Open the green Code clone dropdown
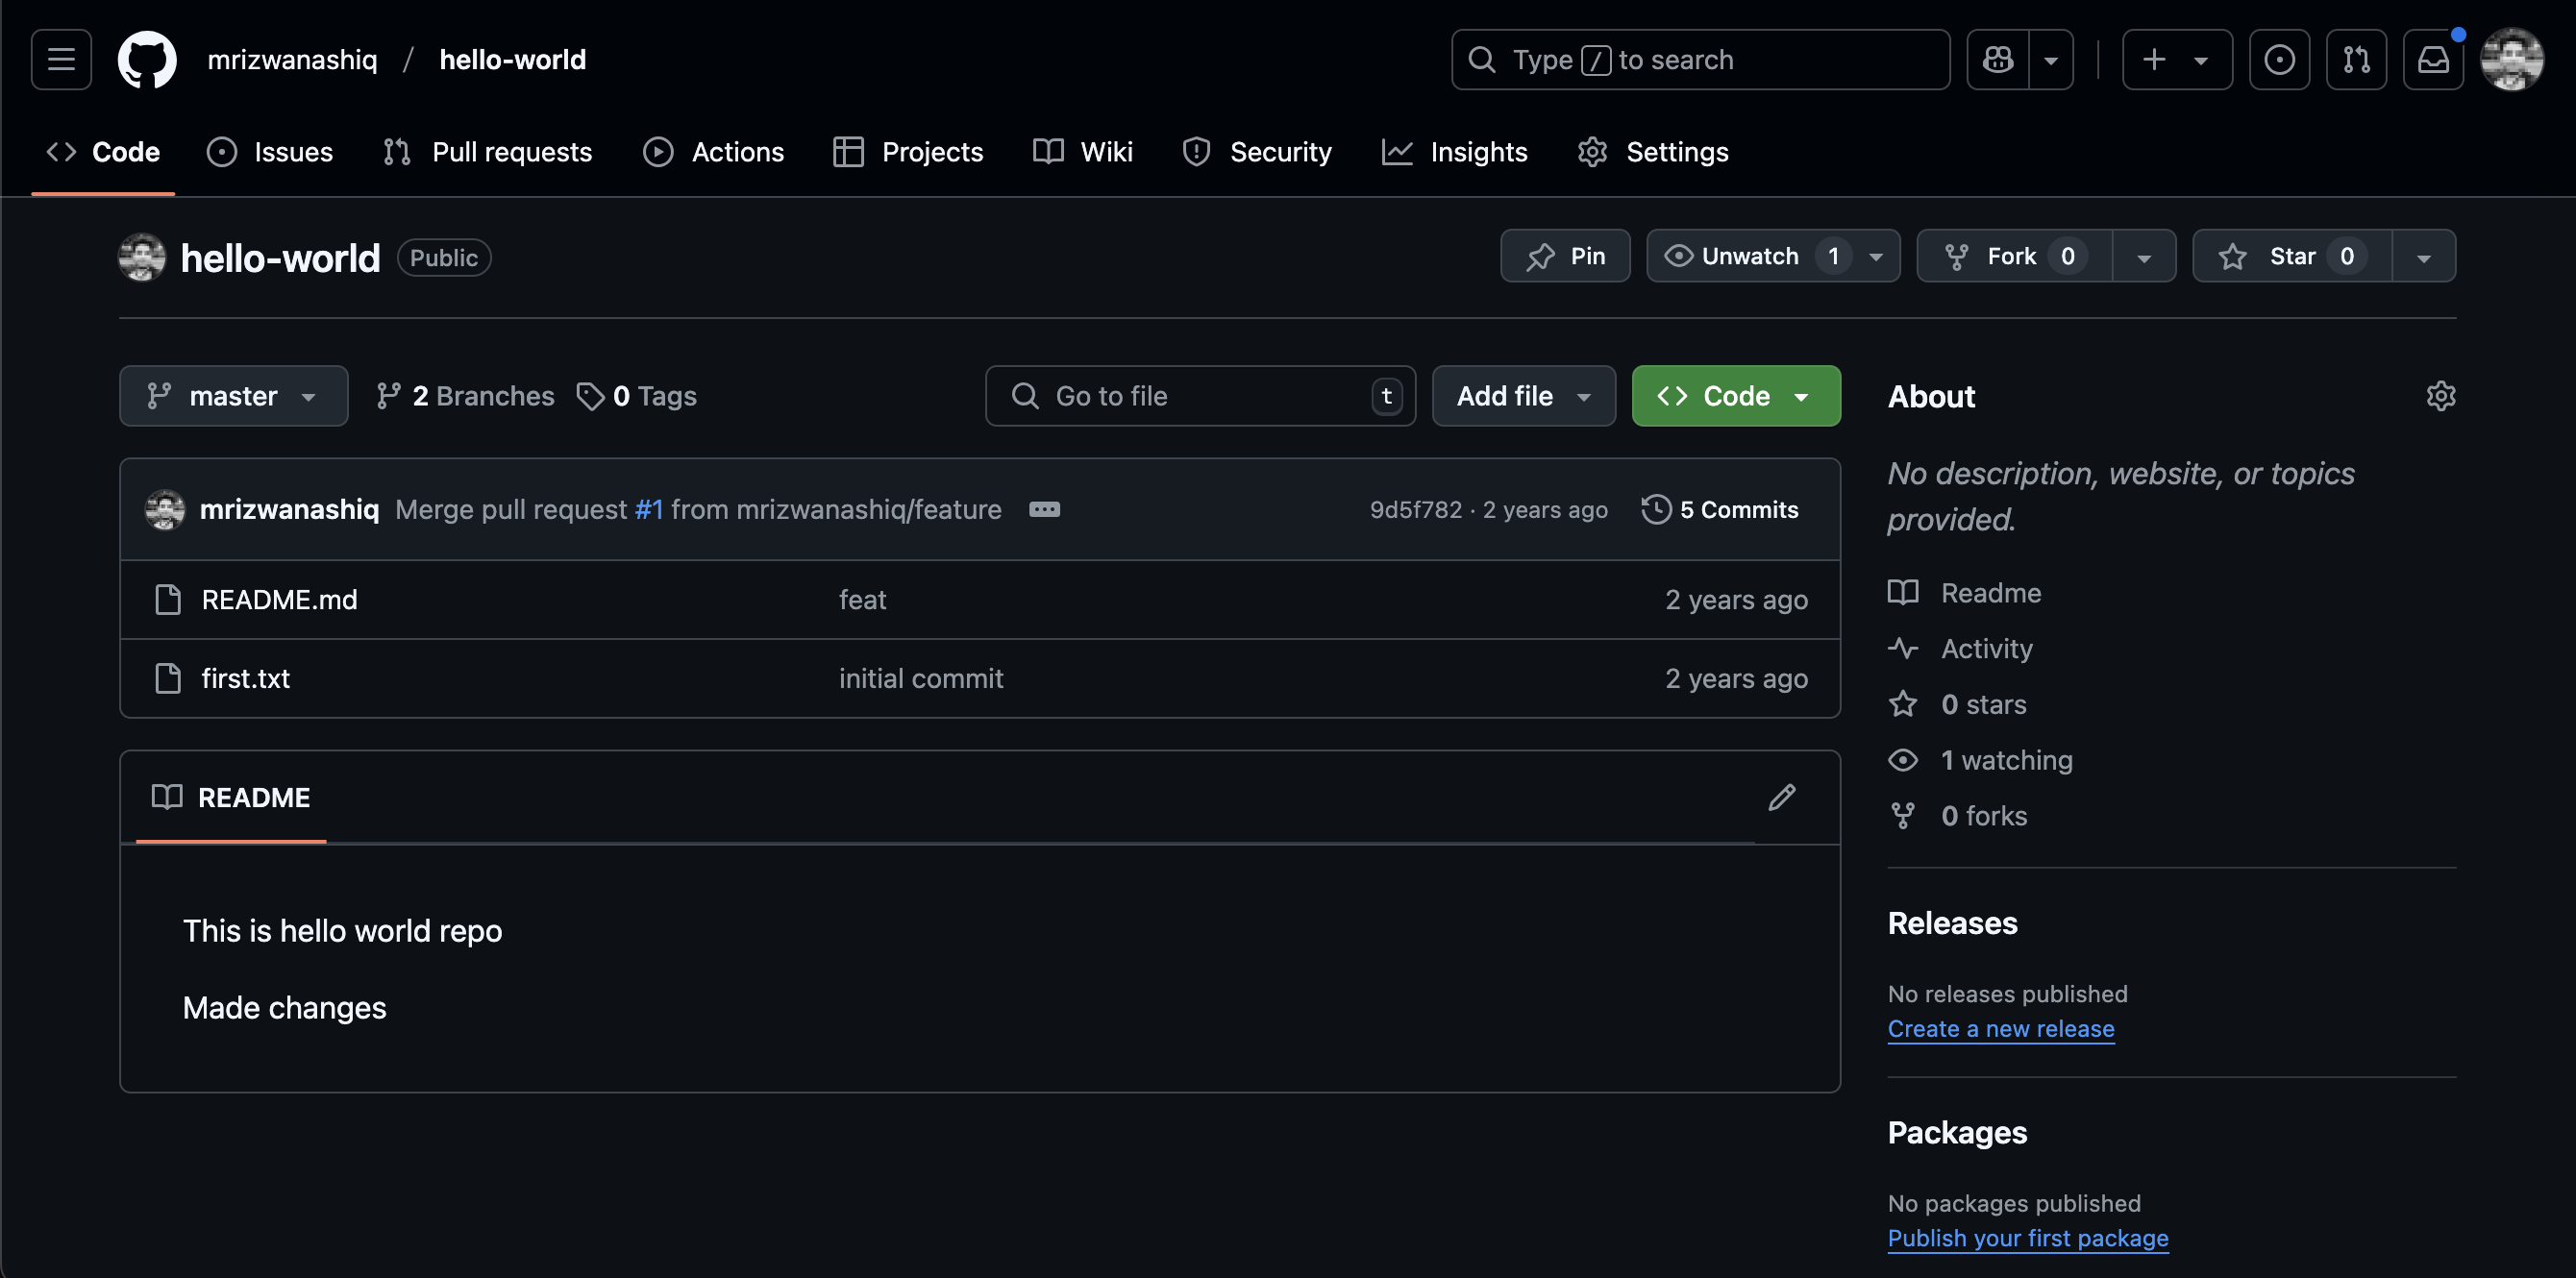 point(1736,396)
